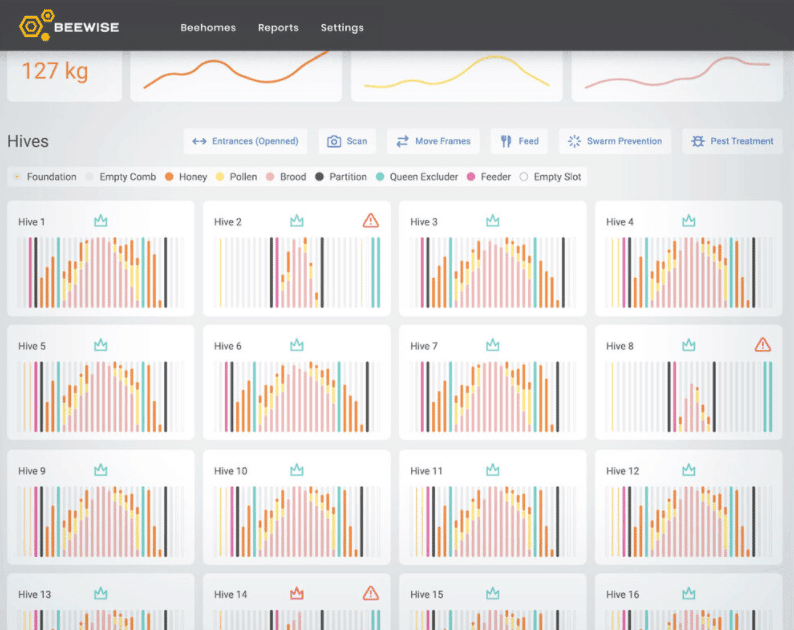
Task: Click the Hive 12 title
Action: click(x=623, y=471)
